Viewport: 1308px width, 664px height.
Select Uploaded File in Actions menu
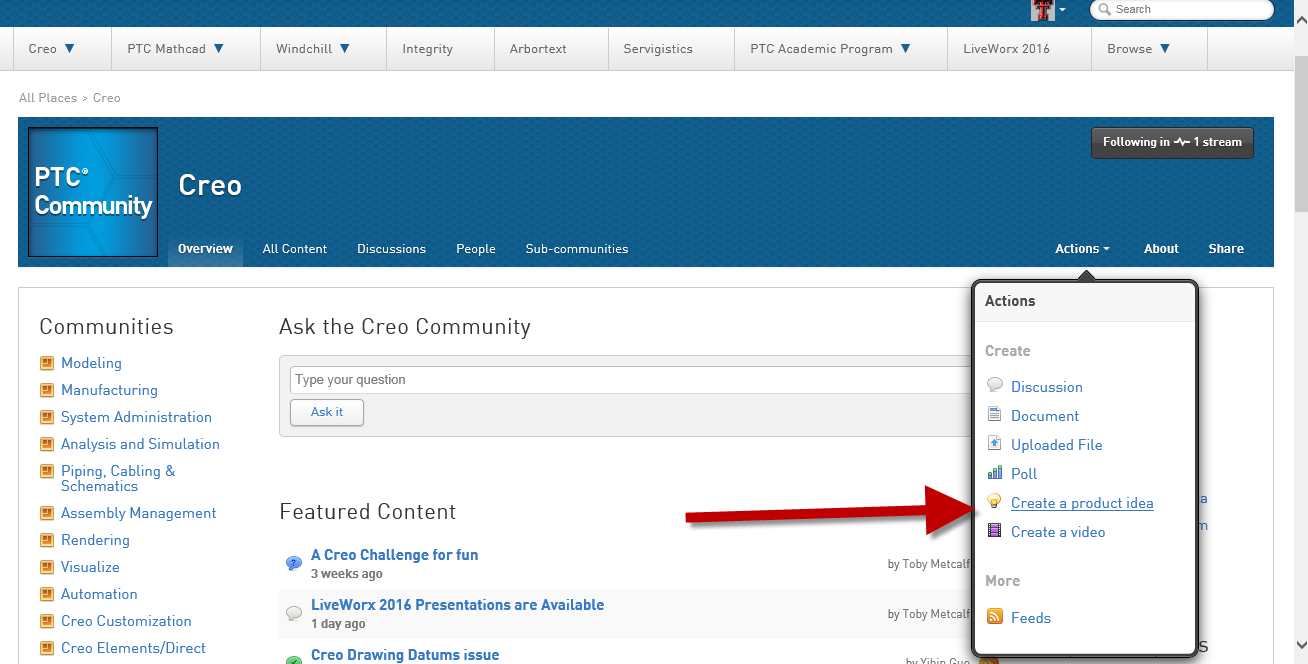pyautogui.click(x=1057, y=445)
